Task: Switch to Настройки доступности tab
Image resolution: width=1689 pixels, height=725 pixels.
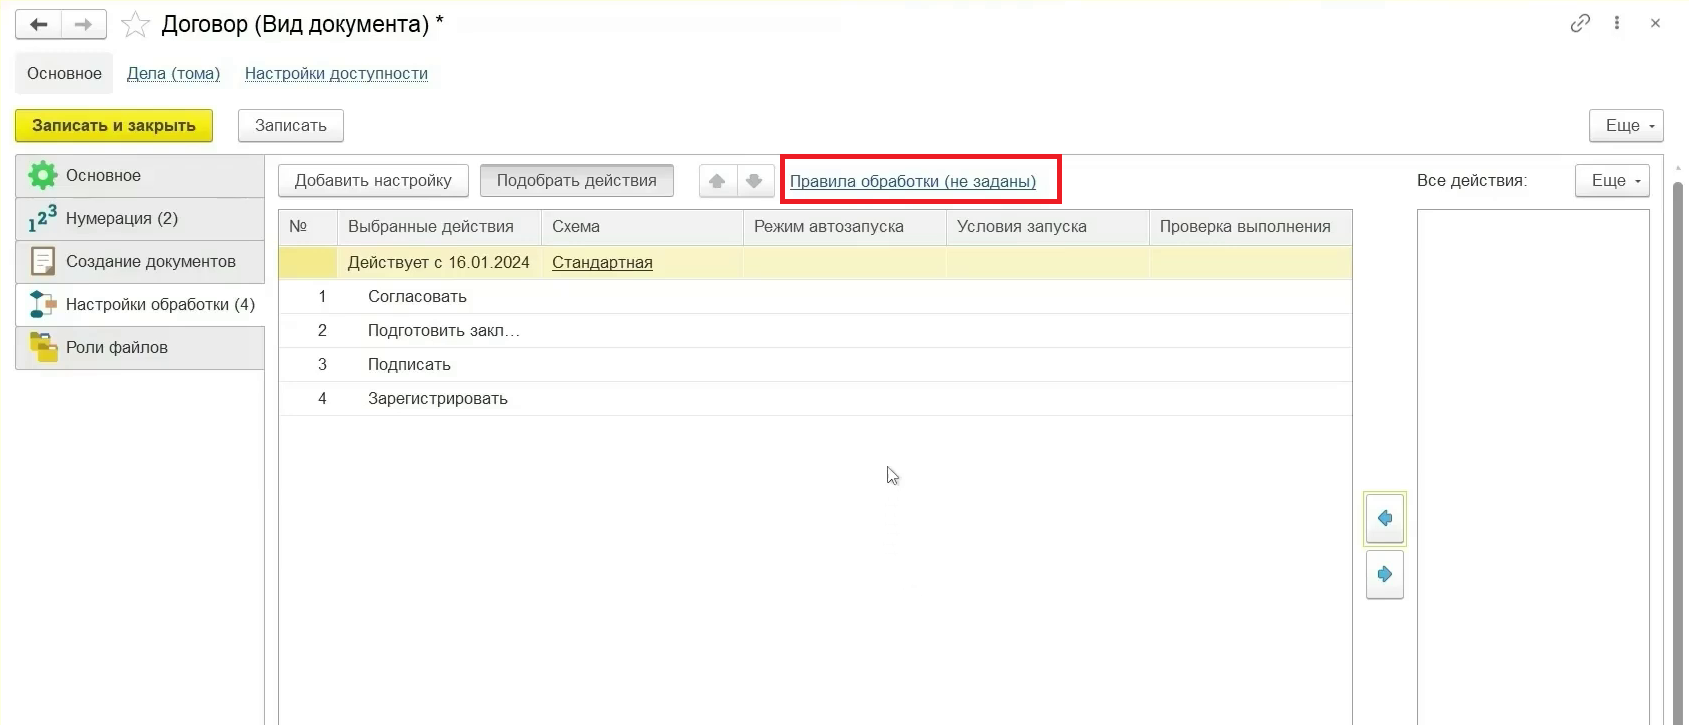Action: 336,74
